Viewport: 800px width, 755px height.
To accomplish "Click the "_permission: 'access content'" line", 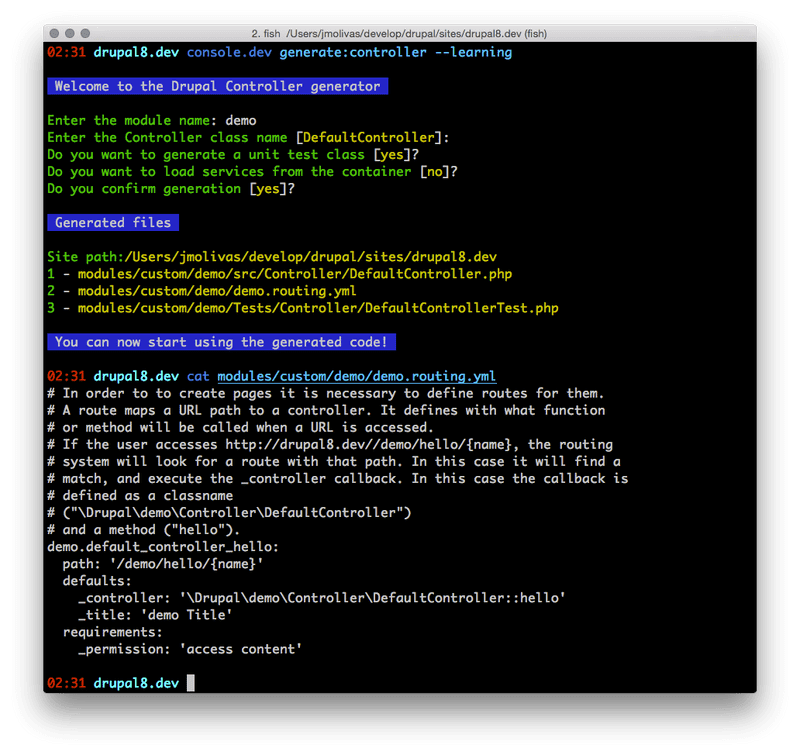I will (190, 649).
